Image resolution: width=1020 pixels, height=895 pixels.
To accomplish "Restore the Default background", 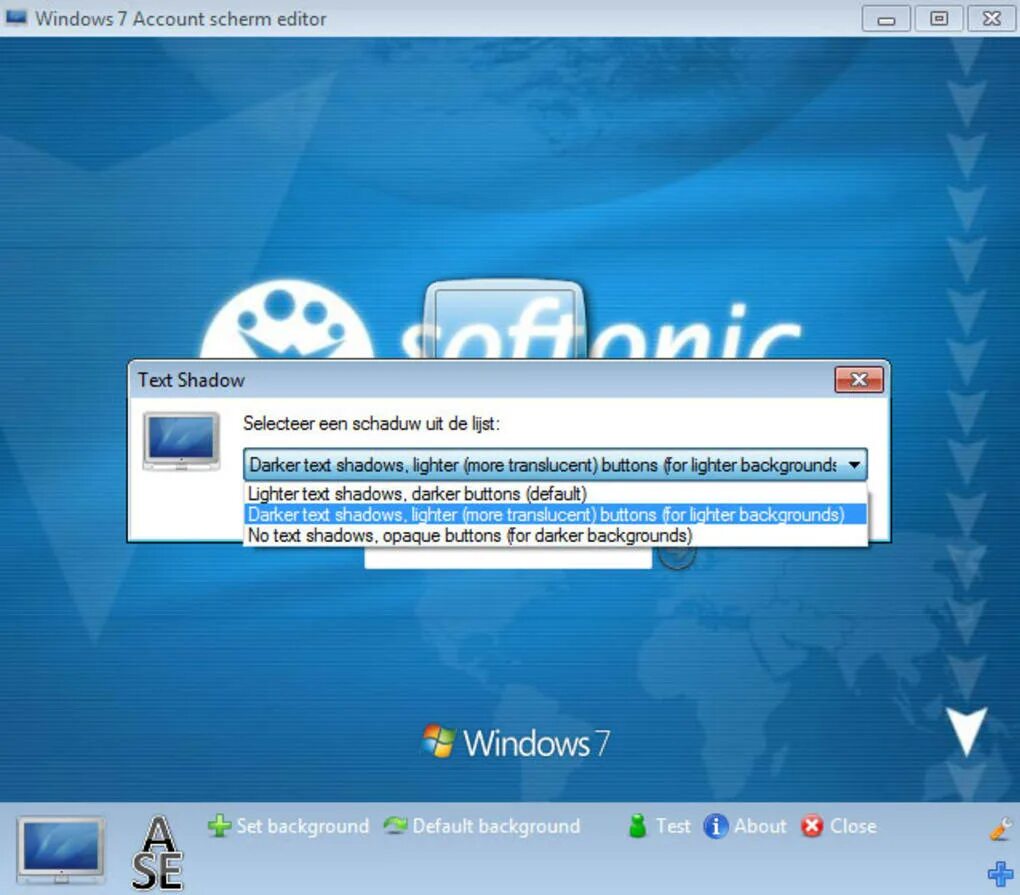I will tap(481, 826).
